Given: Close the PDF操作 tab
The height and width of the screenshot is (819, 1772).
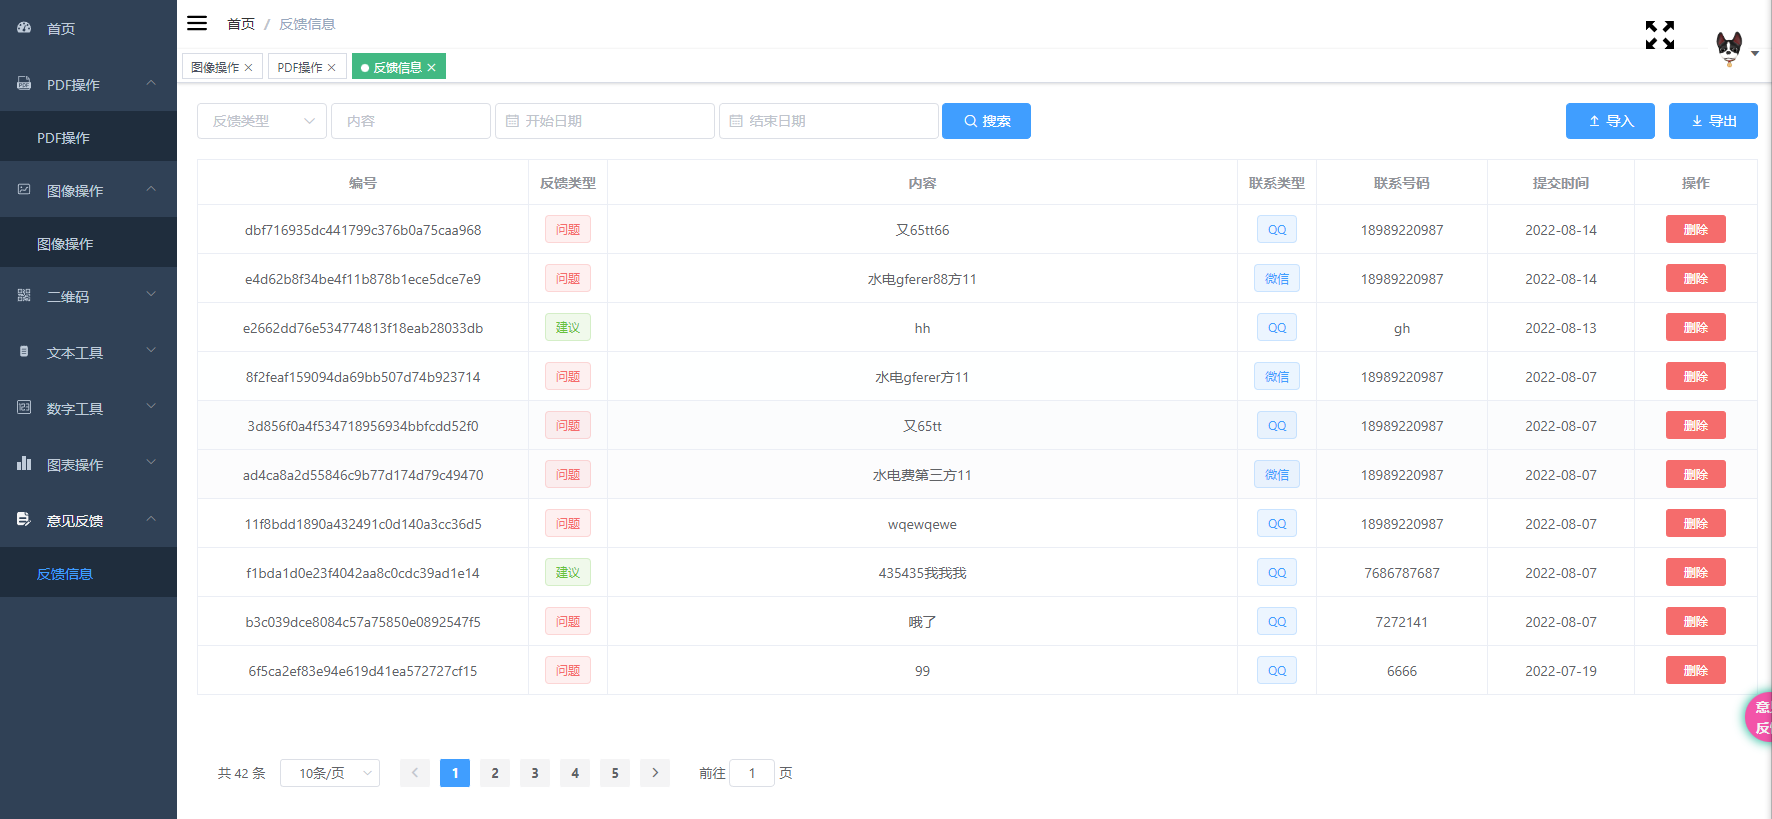Looking at the screenshot, I should [x=332, y=68].
